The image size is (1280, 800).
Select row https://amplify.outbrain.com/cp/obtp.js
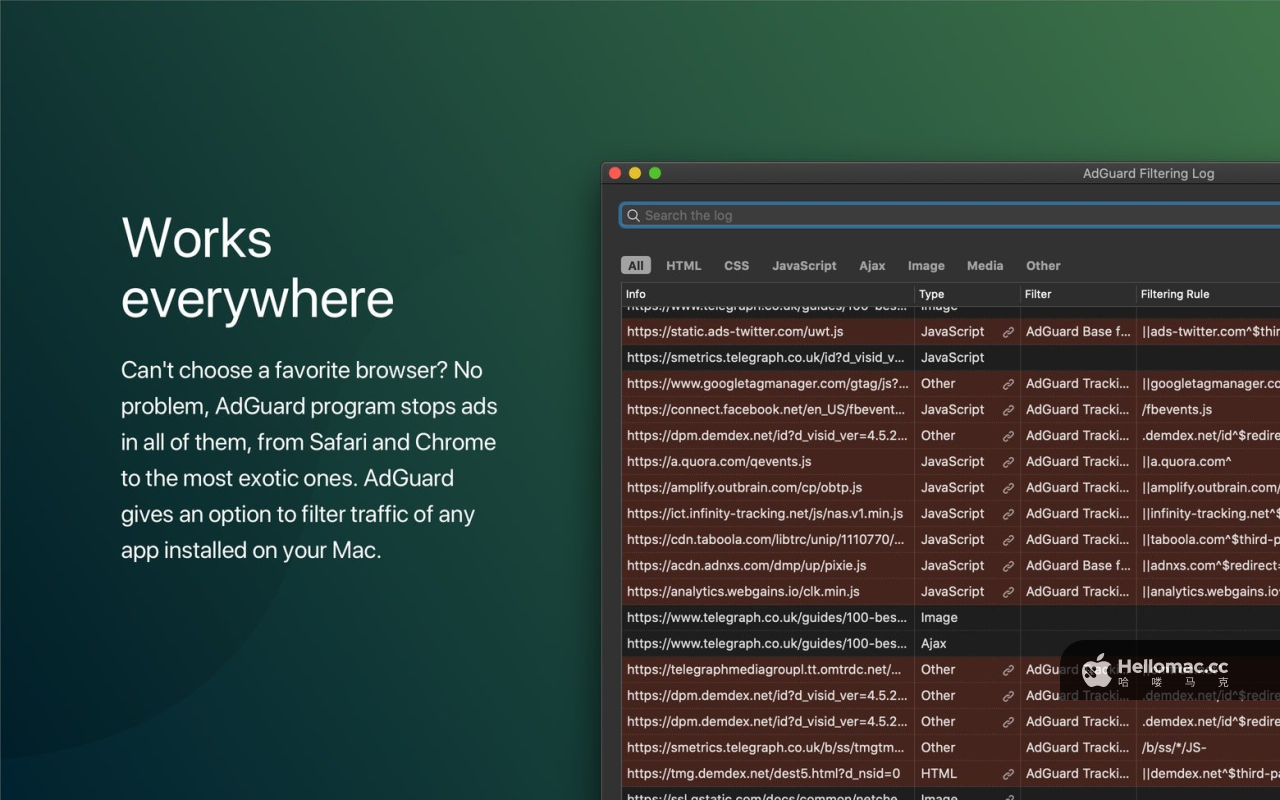click(950, 488)
